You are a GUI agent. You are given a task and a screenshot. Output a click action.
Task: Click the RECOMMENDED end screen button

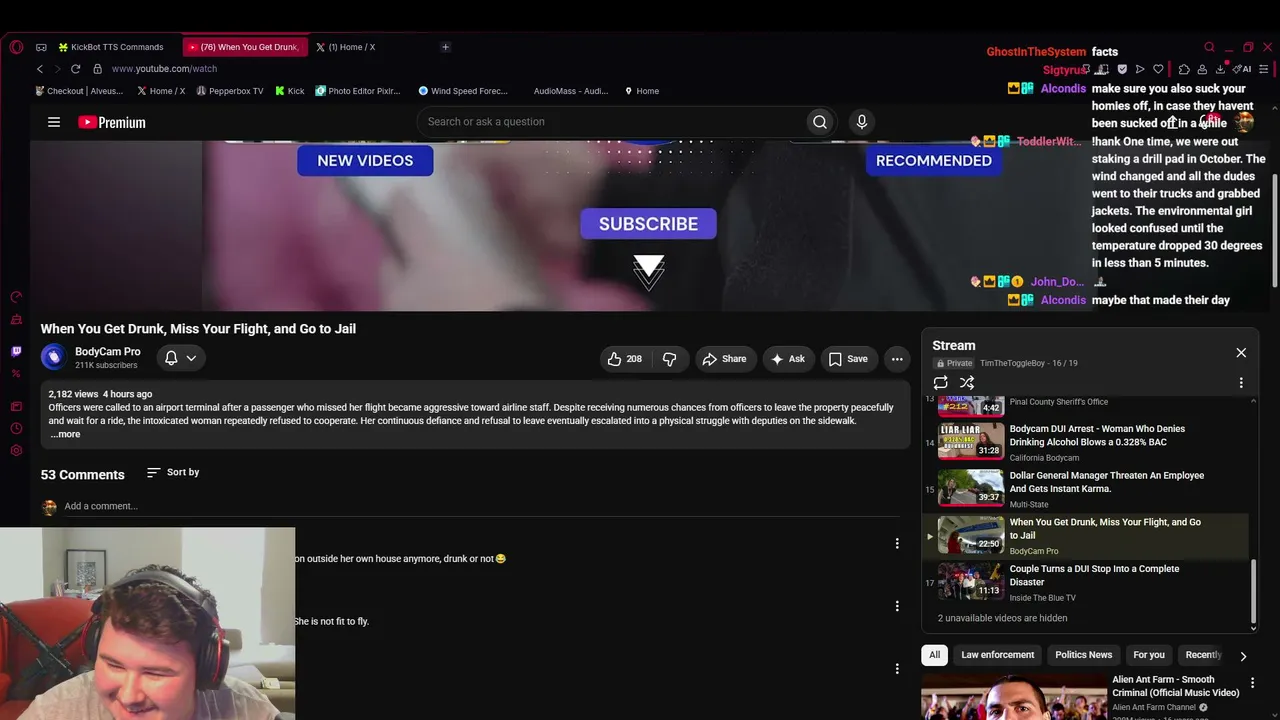click(x=934, y=160)
